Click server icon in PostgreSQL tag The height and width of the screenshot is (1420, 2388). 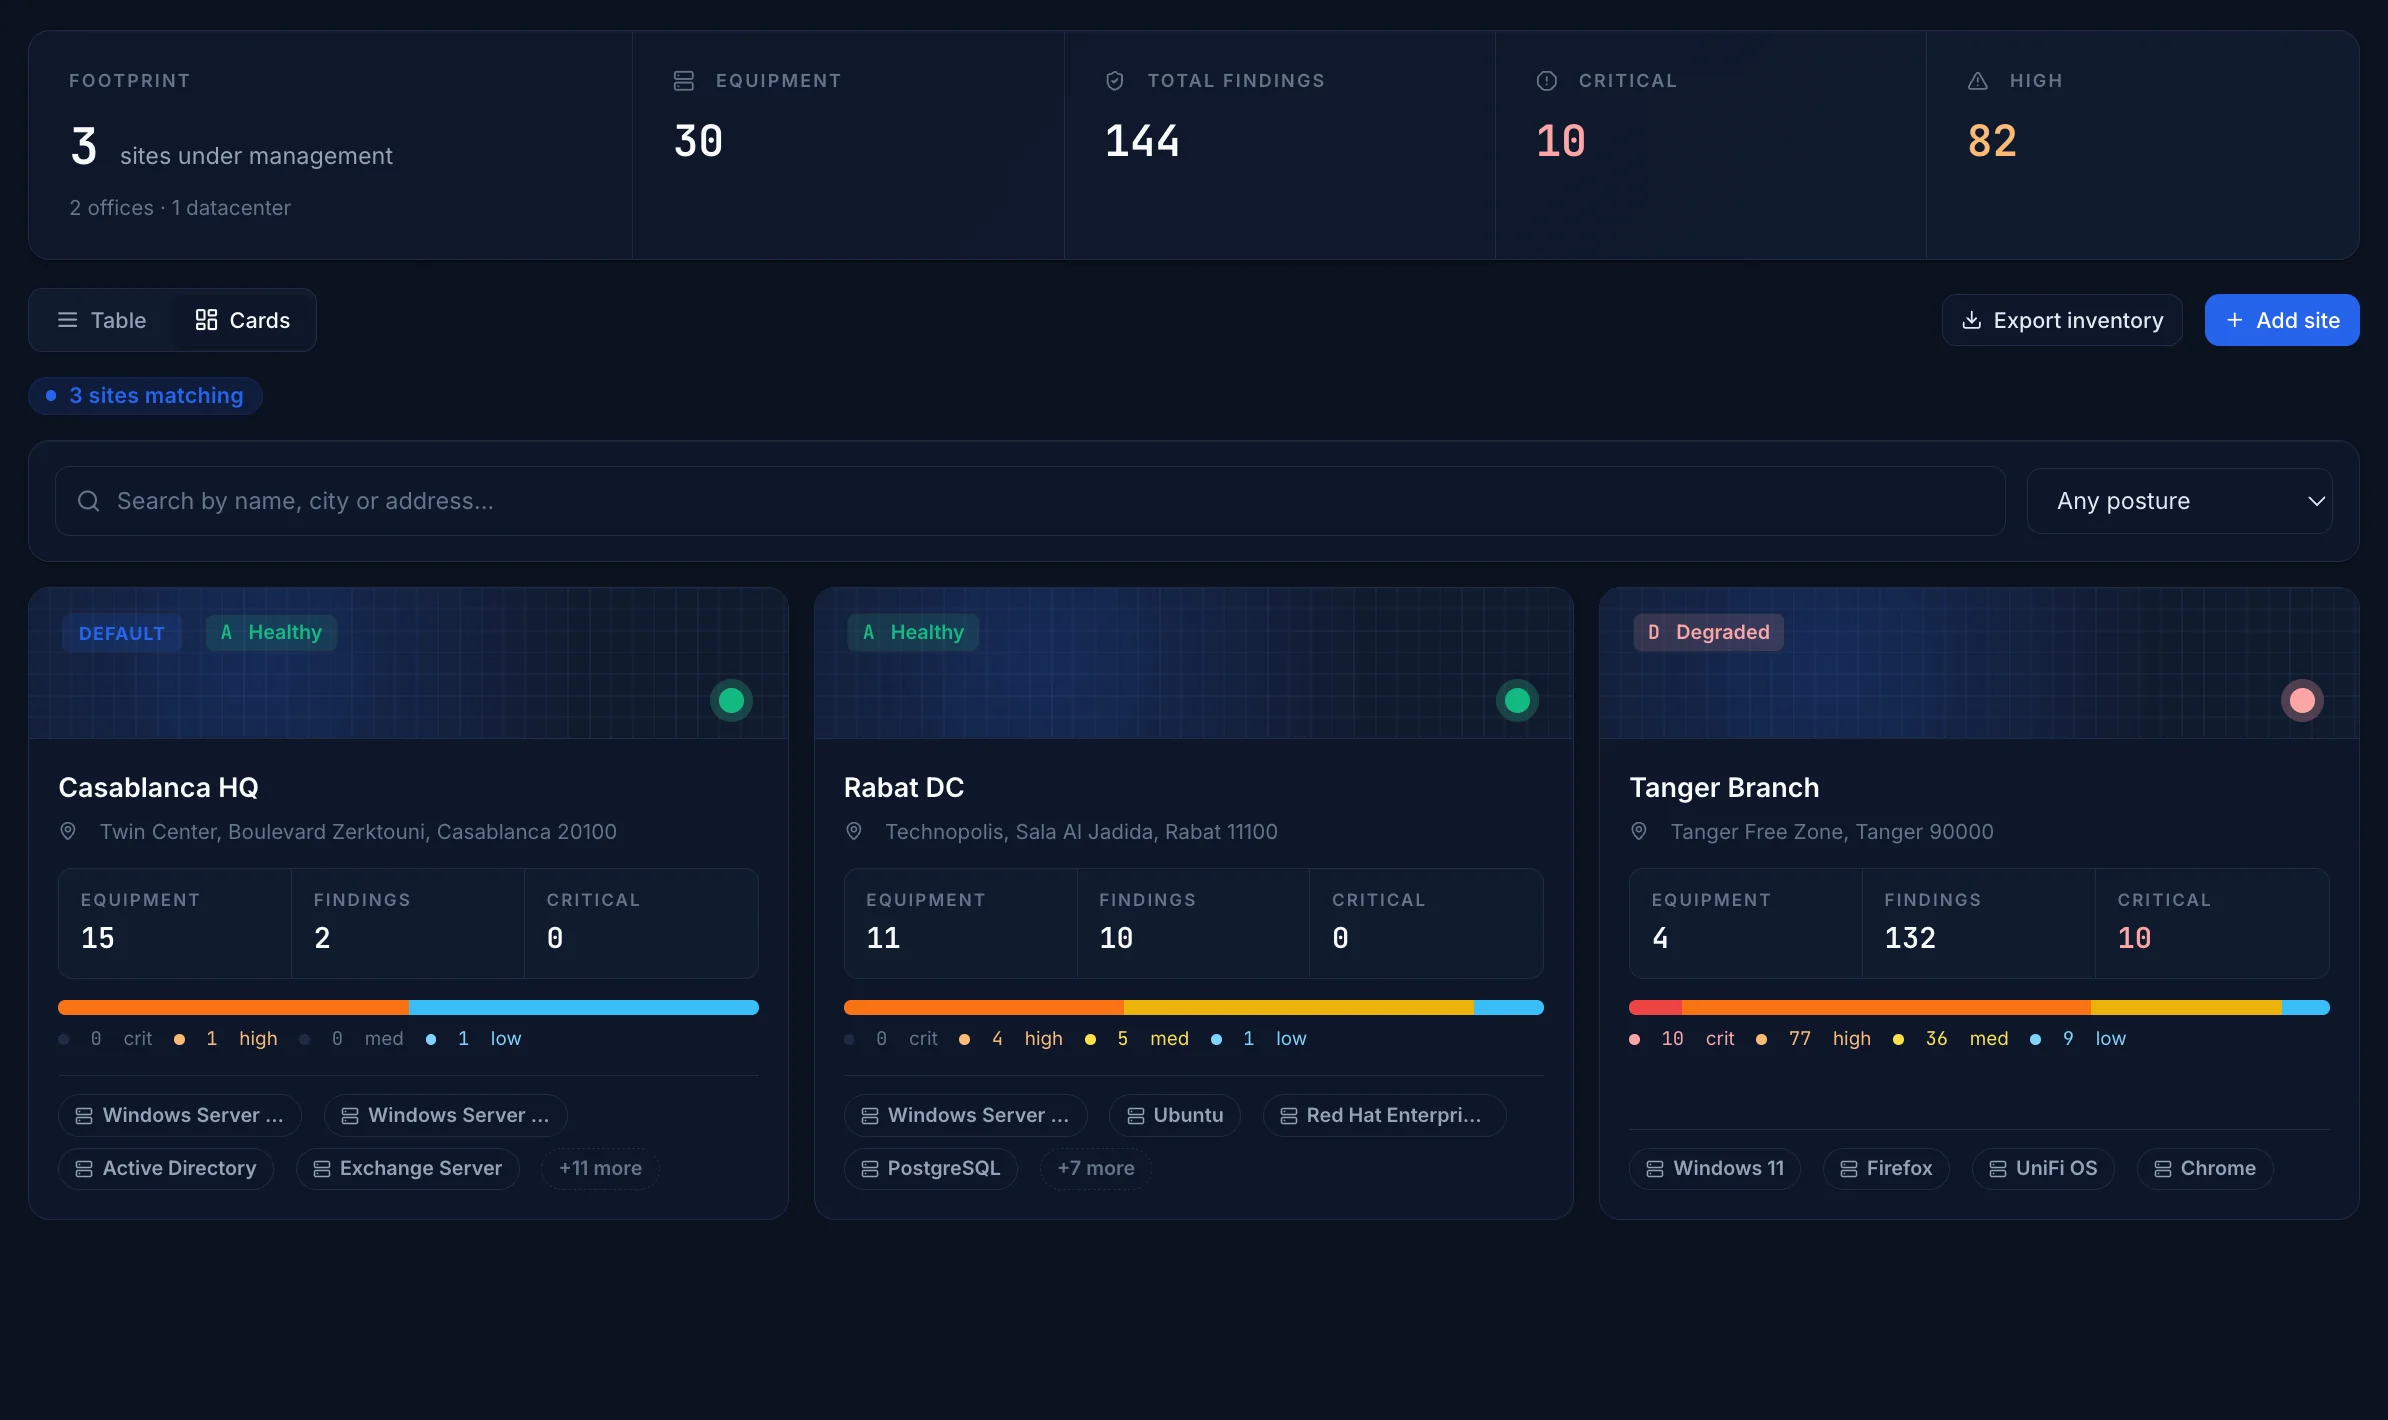(870, 1169)
